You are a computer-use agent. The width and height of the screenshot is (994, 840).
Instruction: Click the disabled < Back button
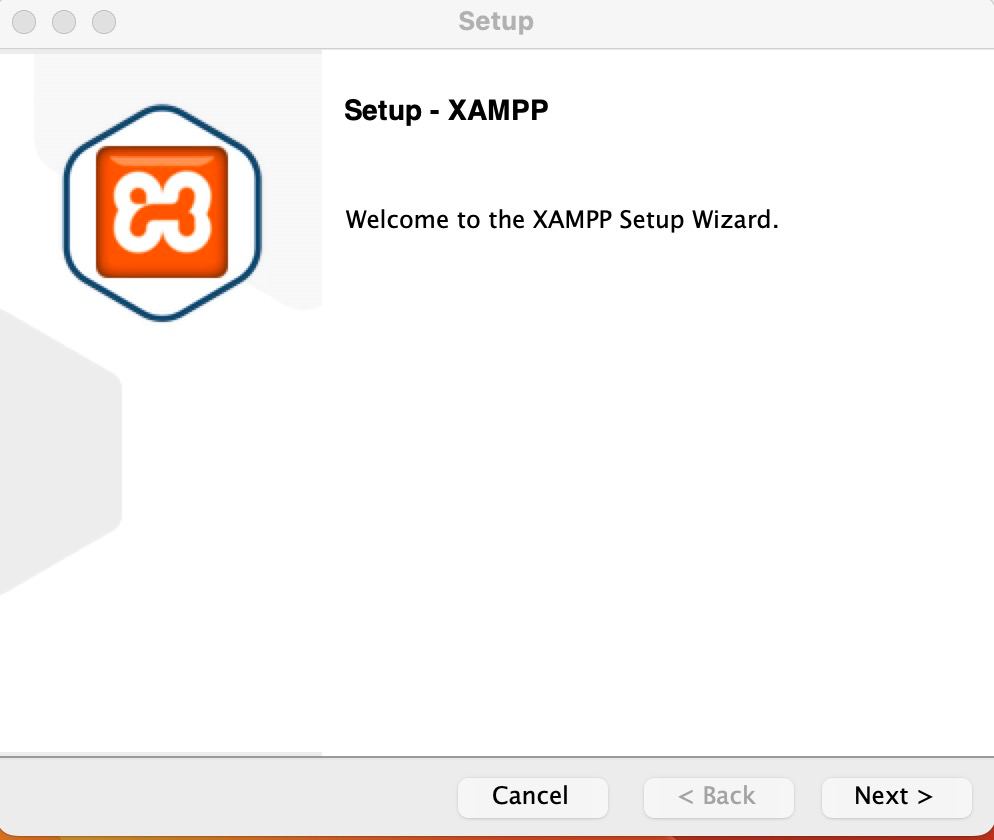718,797
